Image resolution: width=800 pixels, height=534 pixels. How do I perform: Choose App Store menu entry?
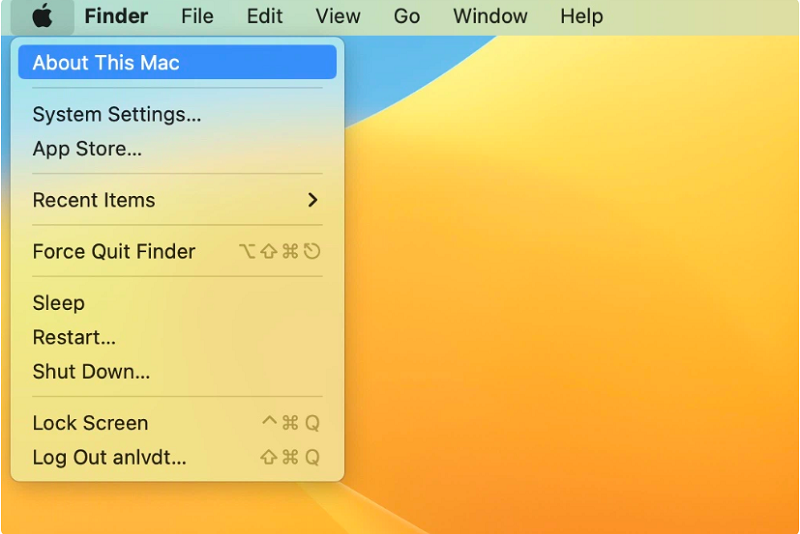(x=177, y=149)
